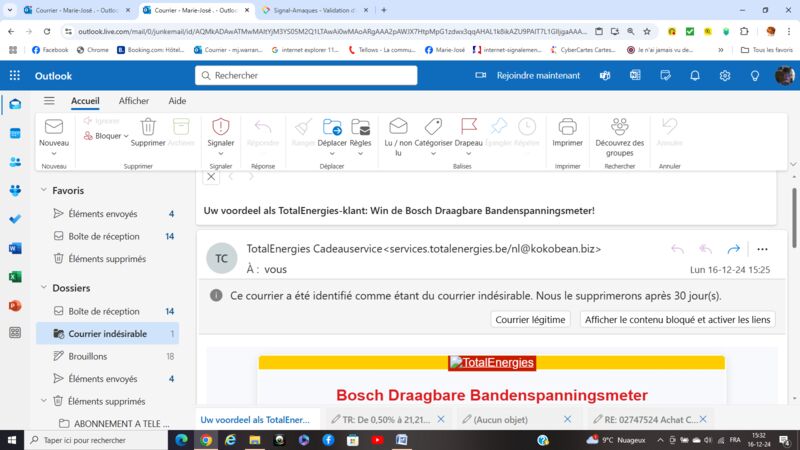Screen dimensions: 800x450
Task: Open the Facebook bookmark
Action: tap(50, 50)
